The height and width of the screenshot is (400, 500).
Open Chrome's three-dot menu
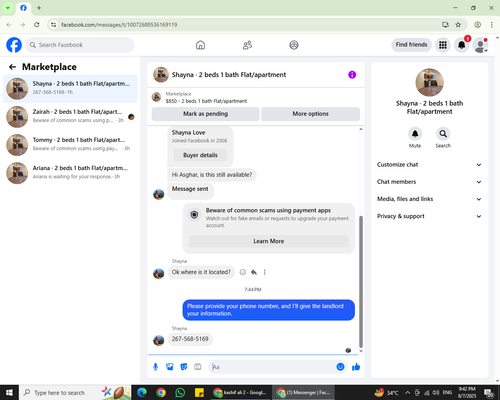click(x=491, y=25)
